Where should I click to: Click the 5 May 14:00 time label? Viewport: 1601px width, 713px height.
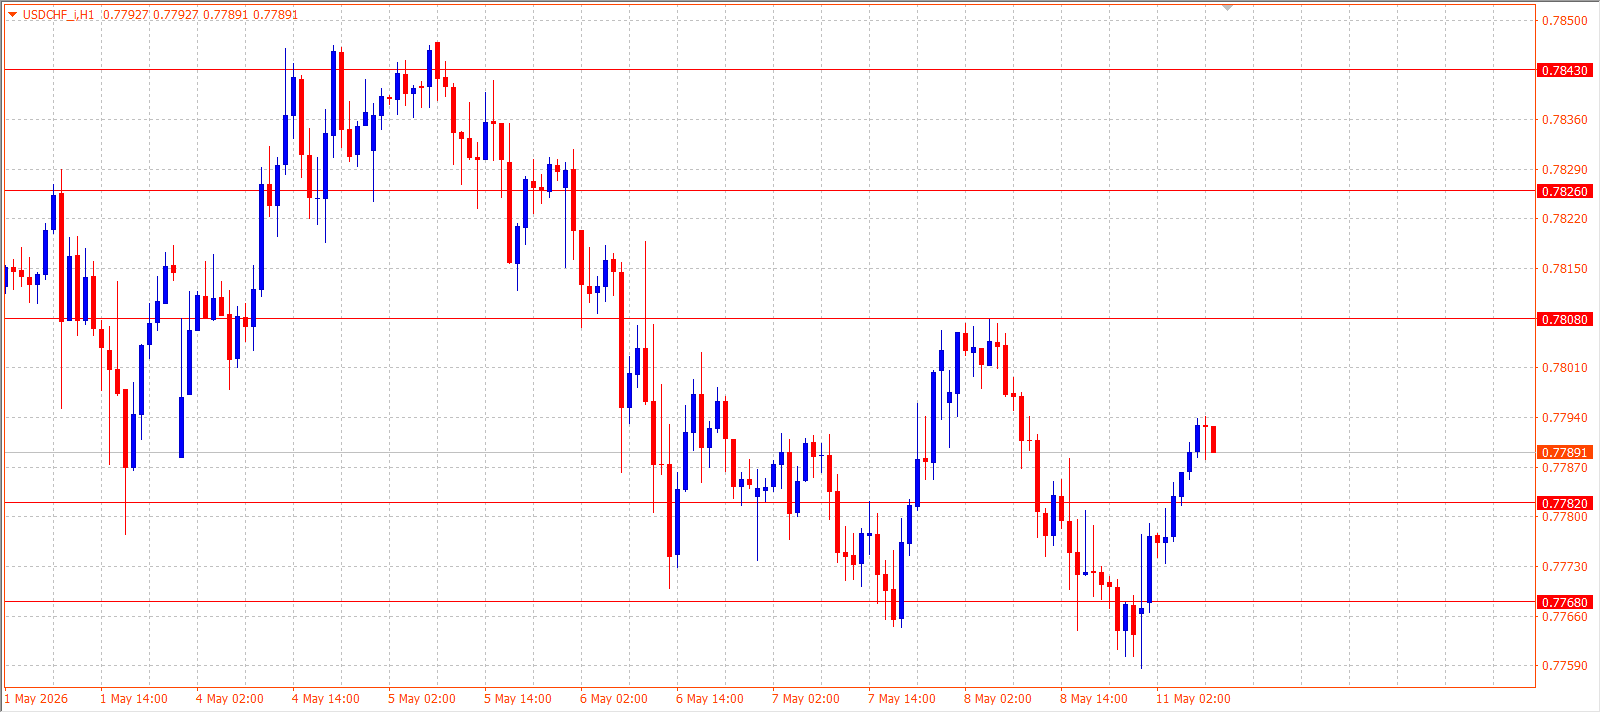[518, 699]
